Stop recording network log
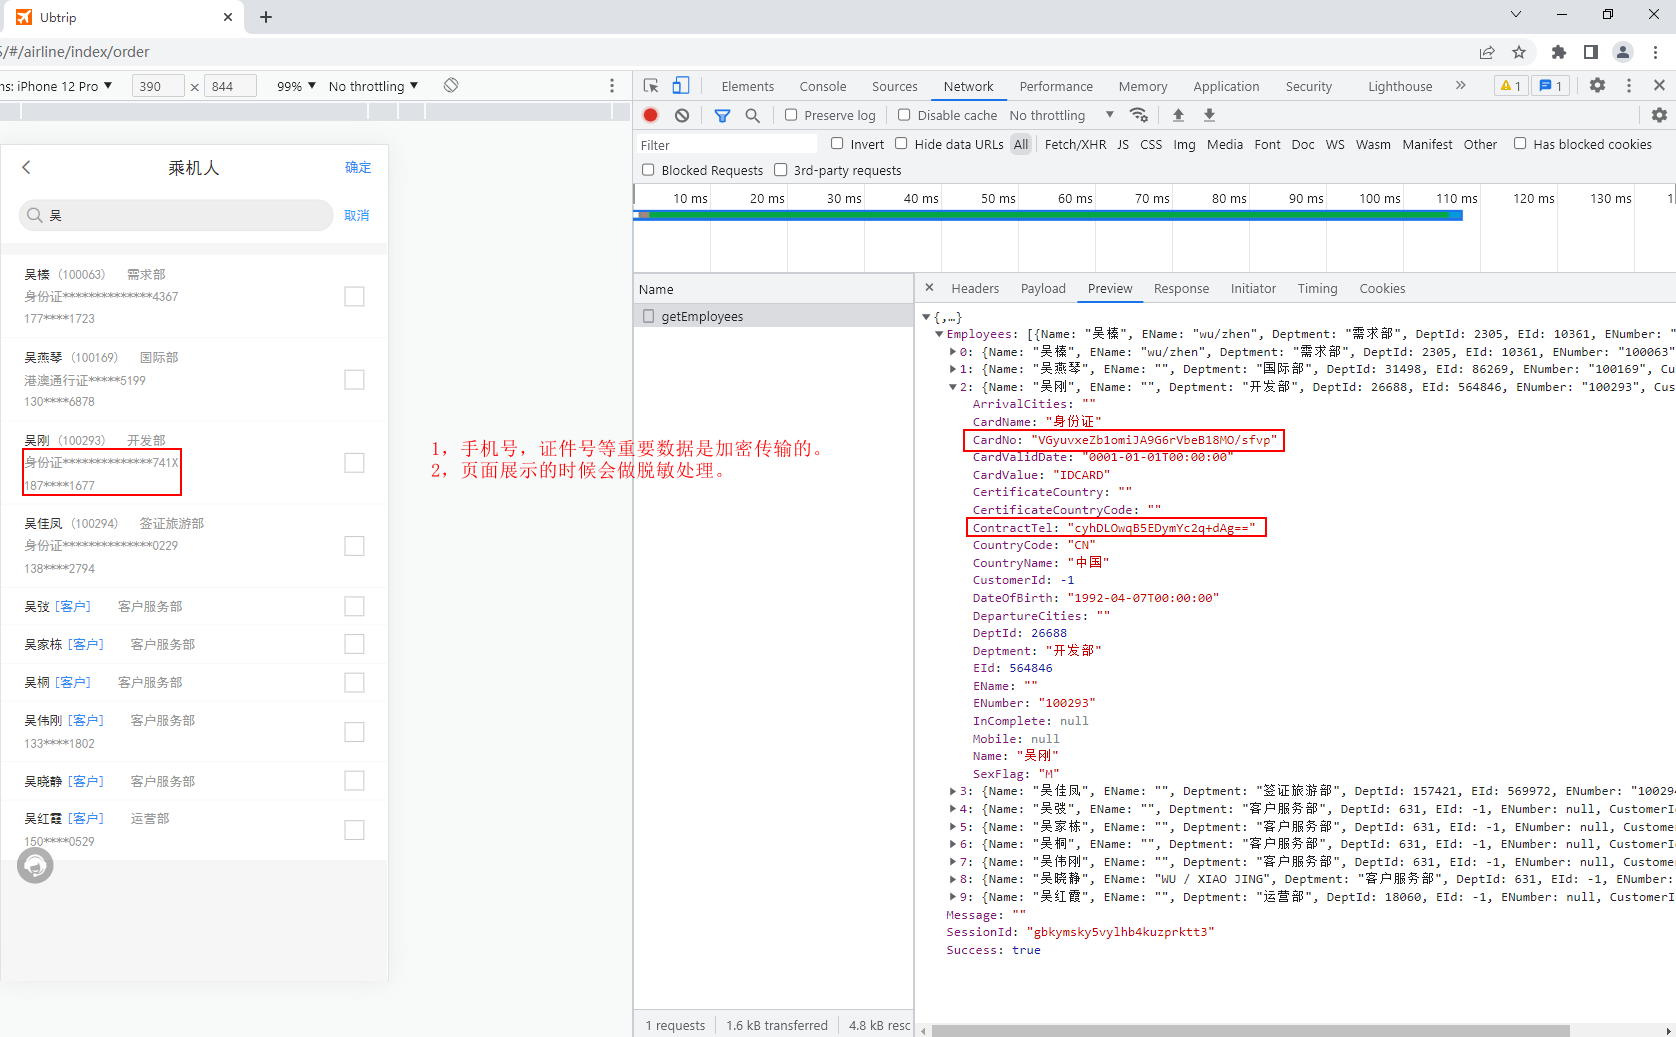This screenshot has height=1037, width=1676. [651, 115]
